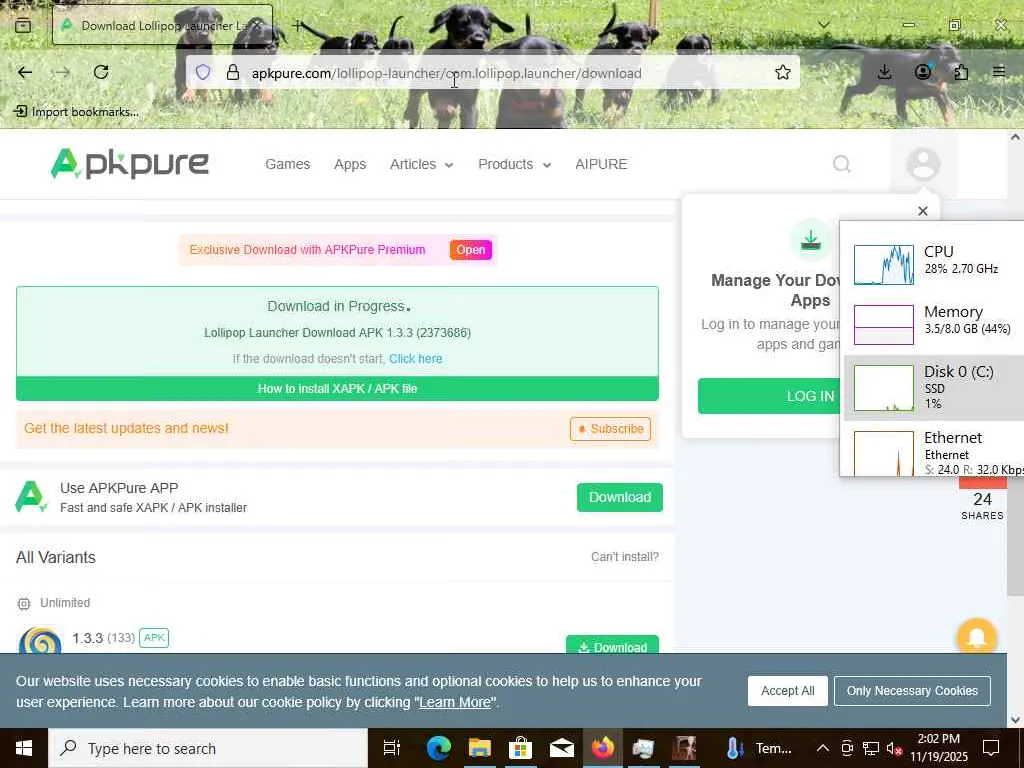Choose Only Necessary Cookies
Screen dimensions: 1024x768
pyautogui.click(x=912, y=691)
